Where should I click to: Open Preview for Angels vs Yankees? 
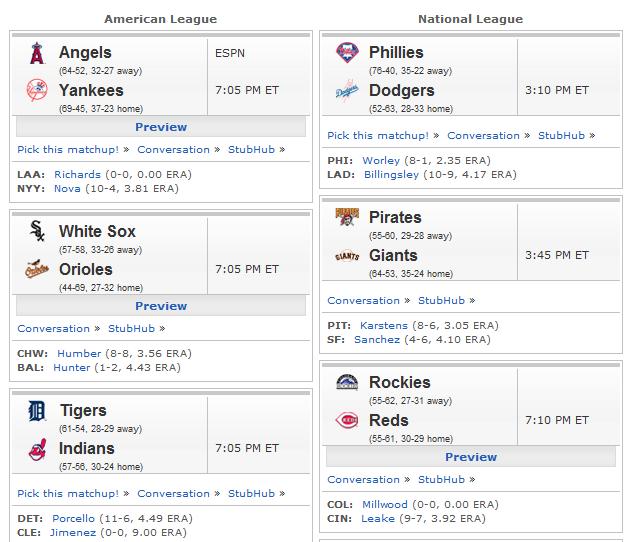[x=161, y=127]
